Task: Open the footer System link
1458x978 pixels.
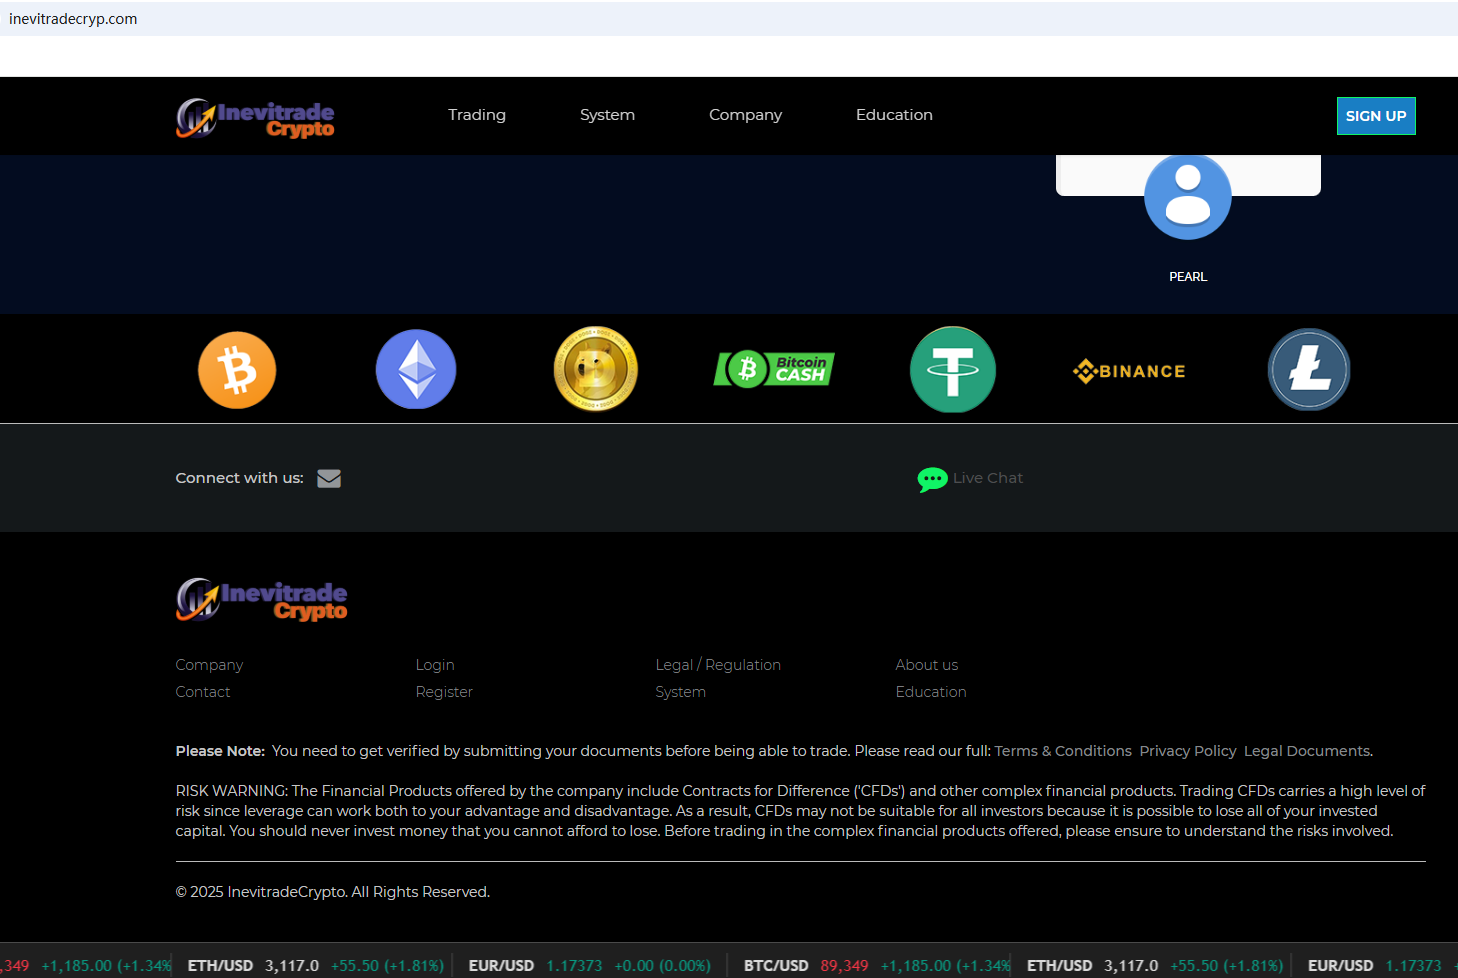Action: click(681, 692)
